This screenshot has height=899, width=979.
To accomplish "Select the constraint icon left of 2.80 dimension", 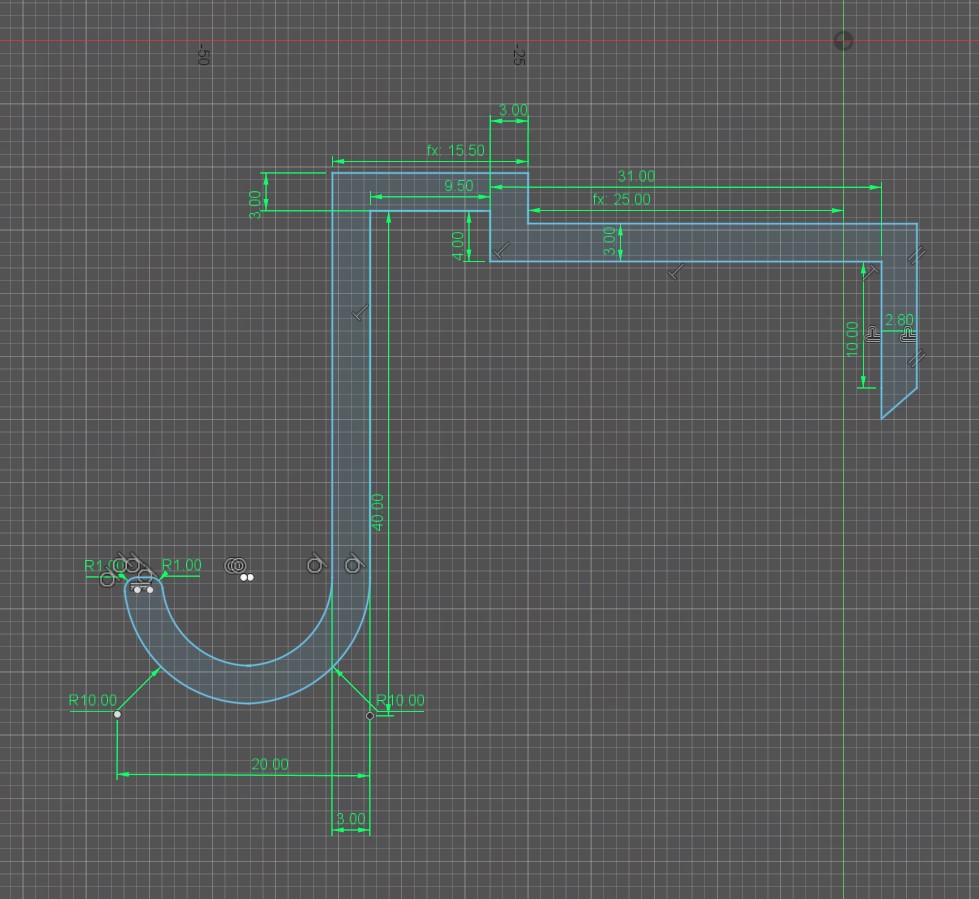I will click(873, 335).
